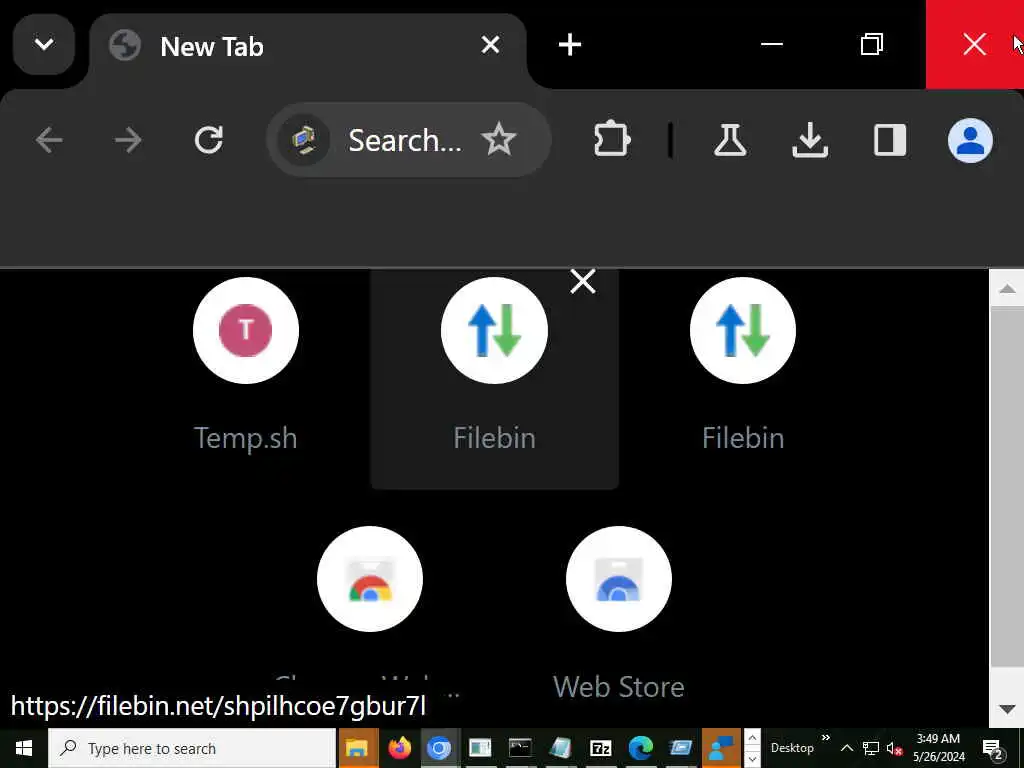Open the blue window icon next to Edge

(x=681, y=748)
